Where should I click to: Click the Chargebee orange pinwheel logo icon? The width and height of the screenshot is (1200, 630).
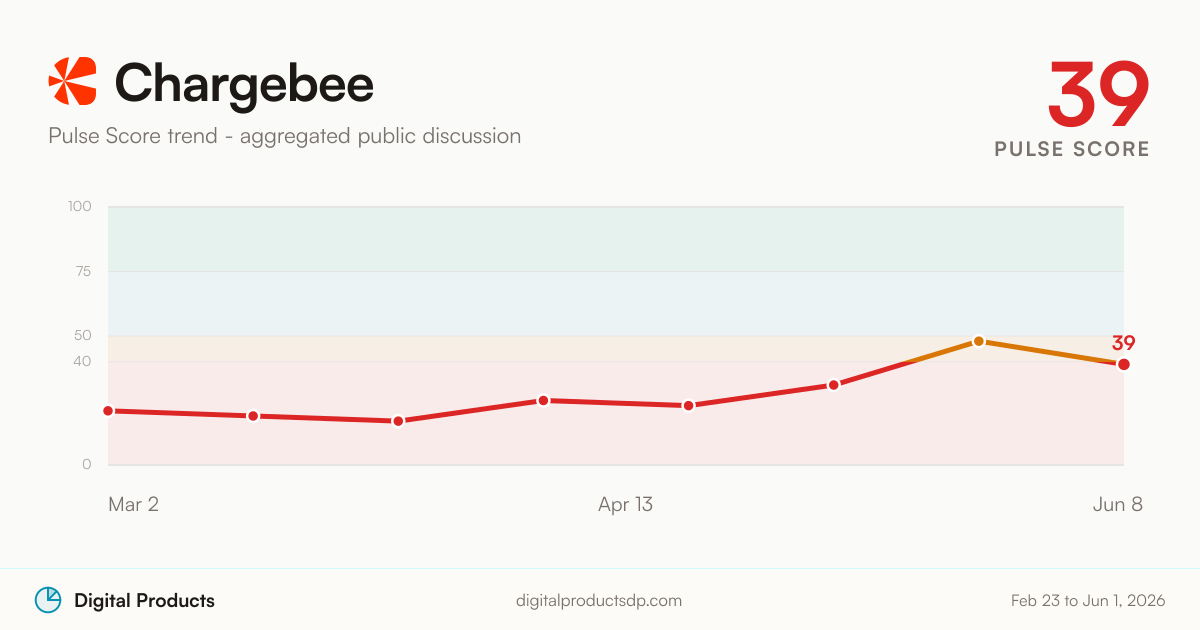click(73, 82)
